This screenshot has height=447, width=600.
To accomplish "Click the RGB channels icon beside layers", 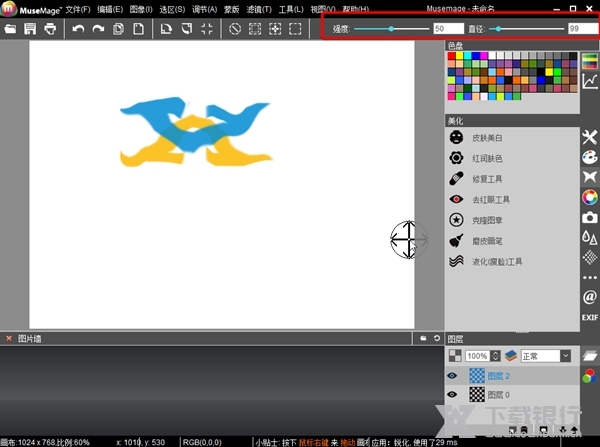I will pos(589,376).
